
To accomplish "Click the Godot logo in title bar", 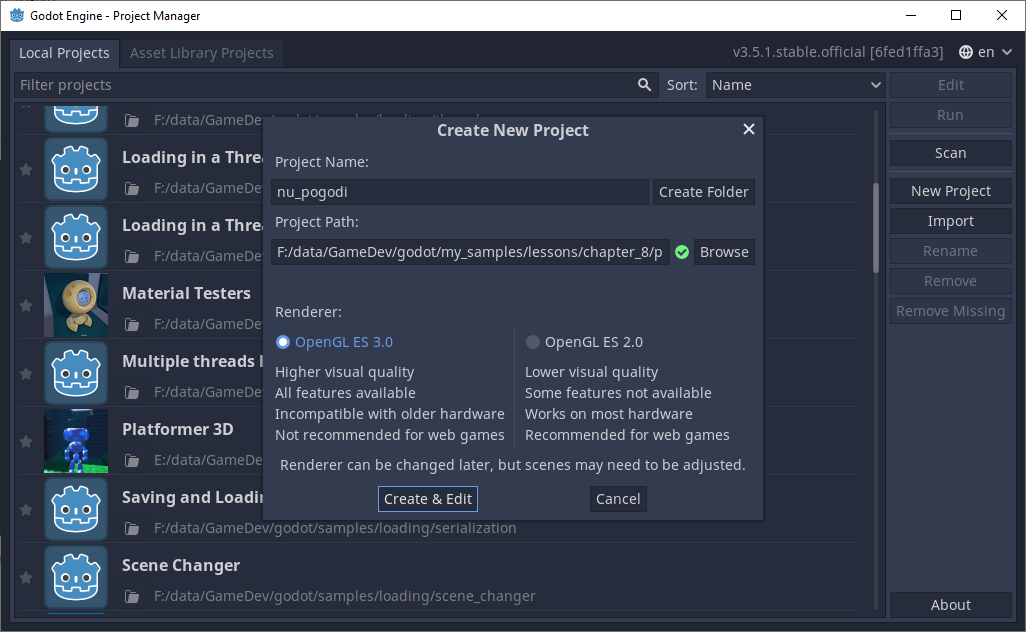I will point(17,15).
